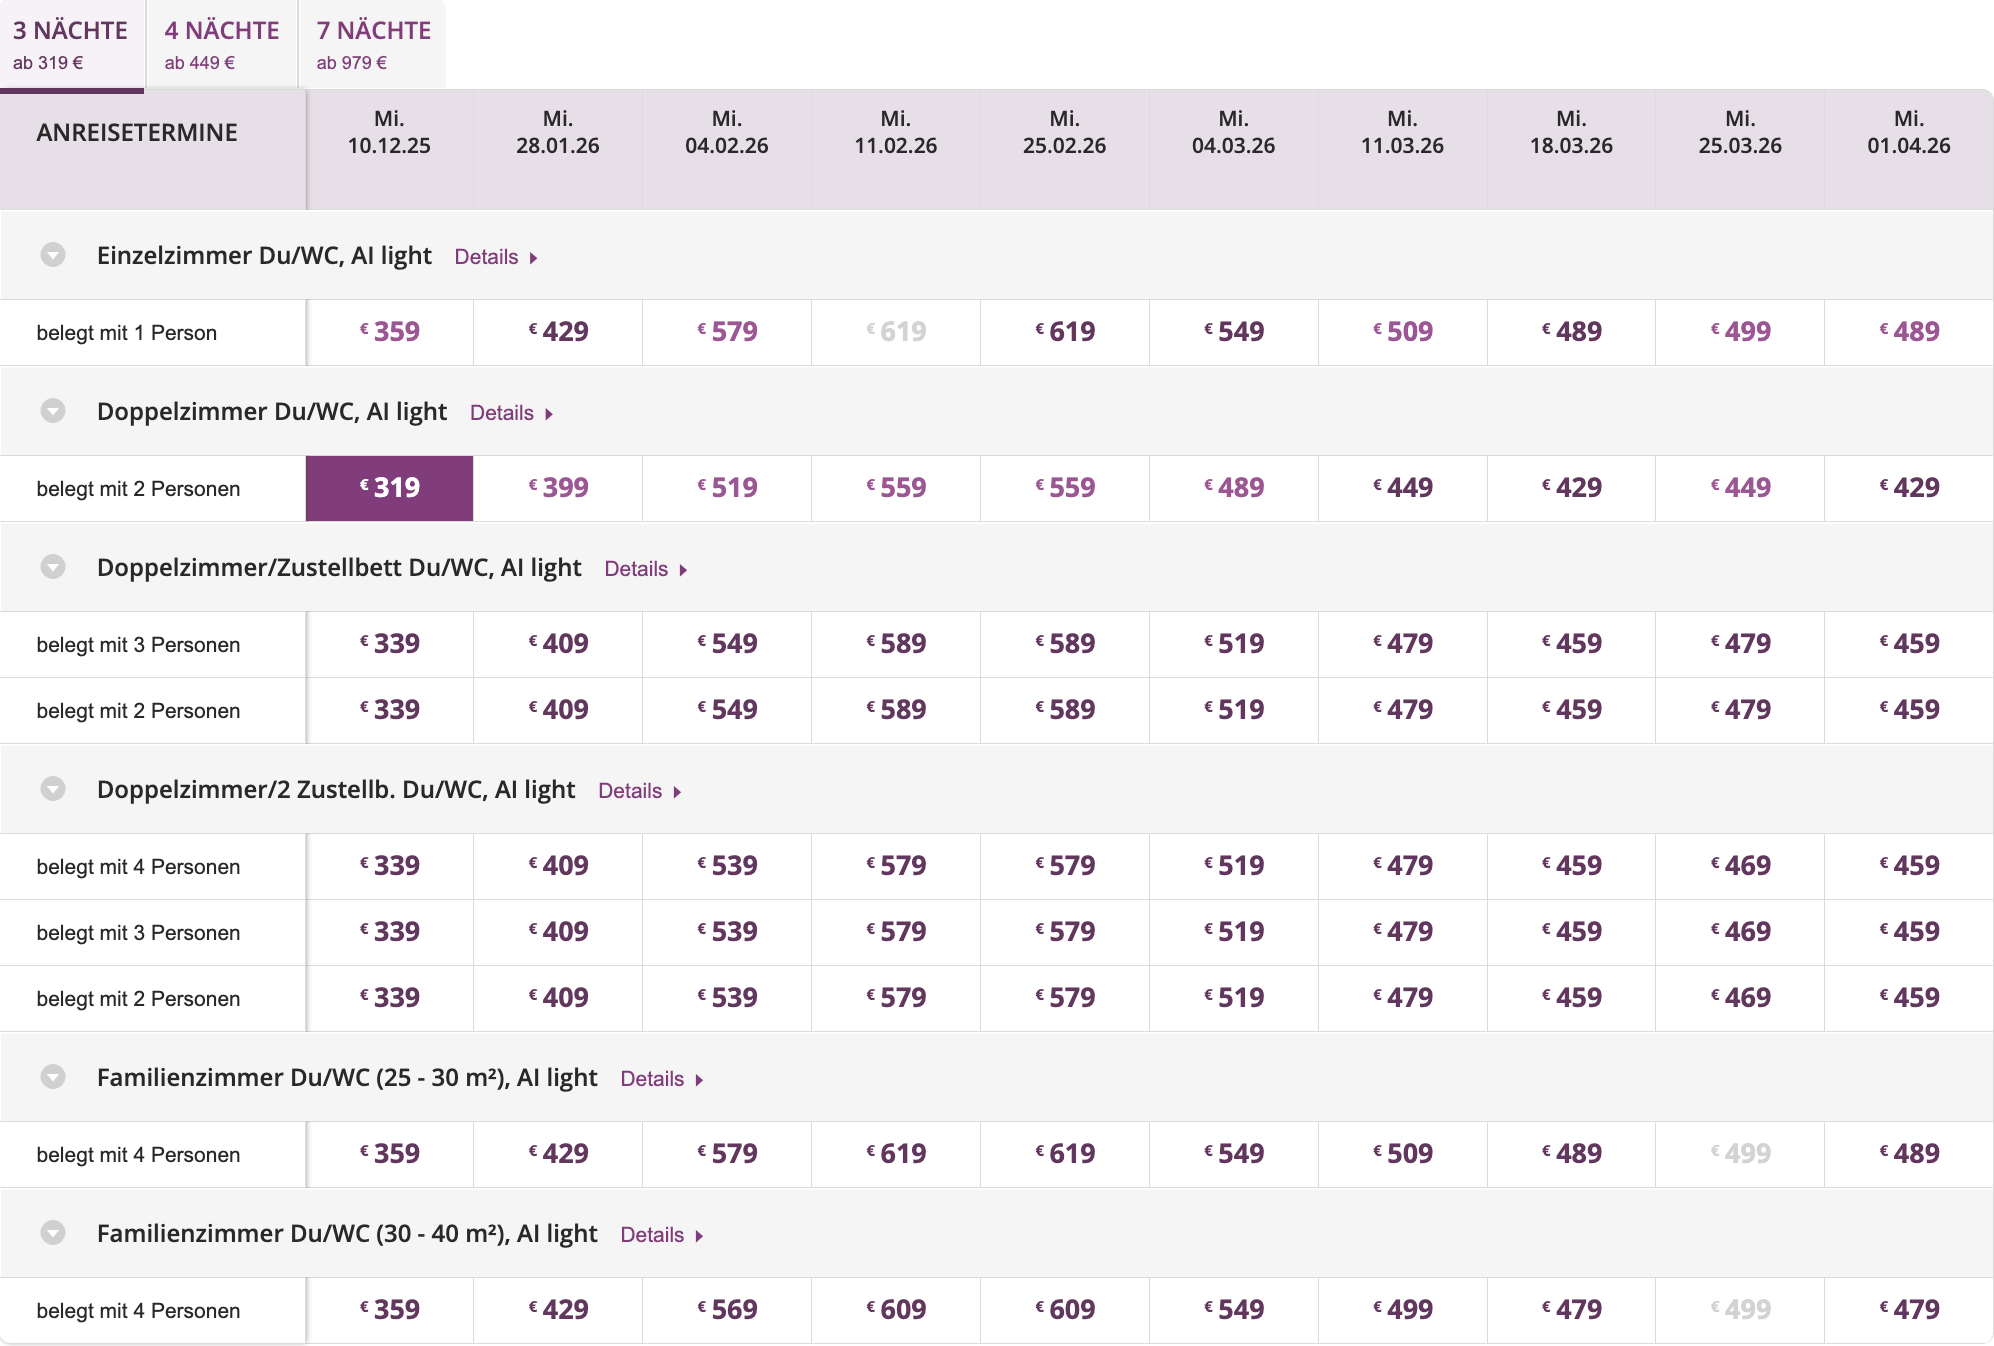Select highlighted €319 price on 10.12.25
This screenshot has width=1994, height=1346.
coord(389,488)
